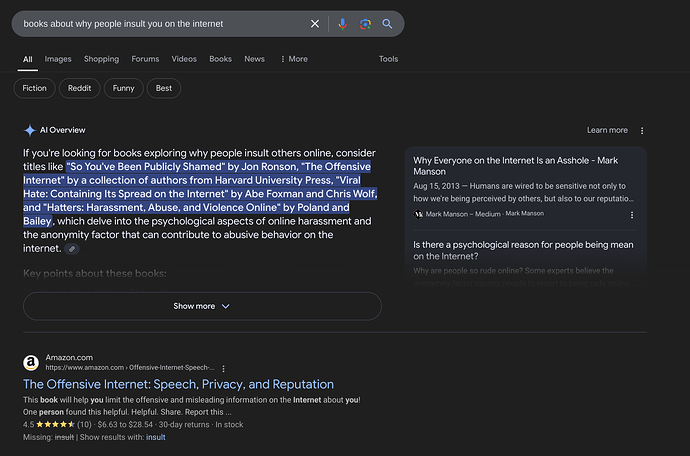The height and width of the screenshot is (456, 690).
Task: Select the News tab
Action: pyautogui.click(x=254, y=59)
